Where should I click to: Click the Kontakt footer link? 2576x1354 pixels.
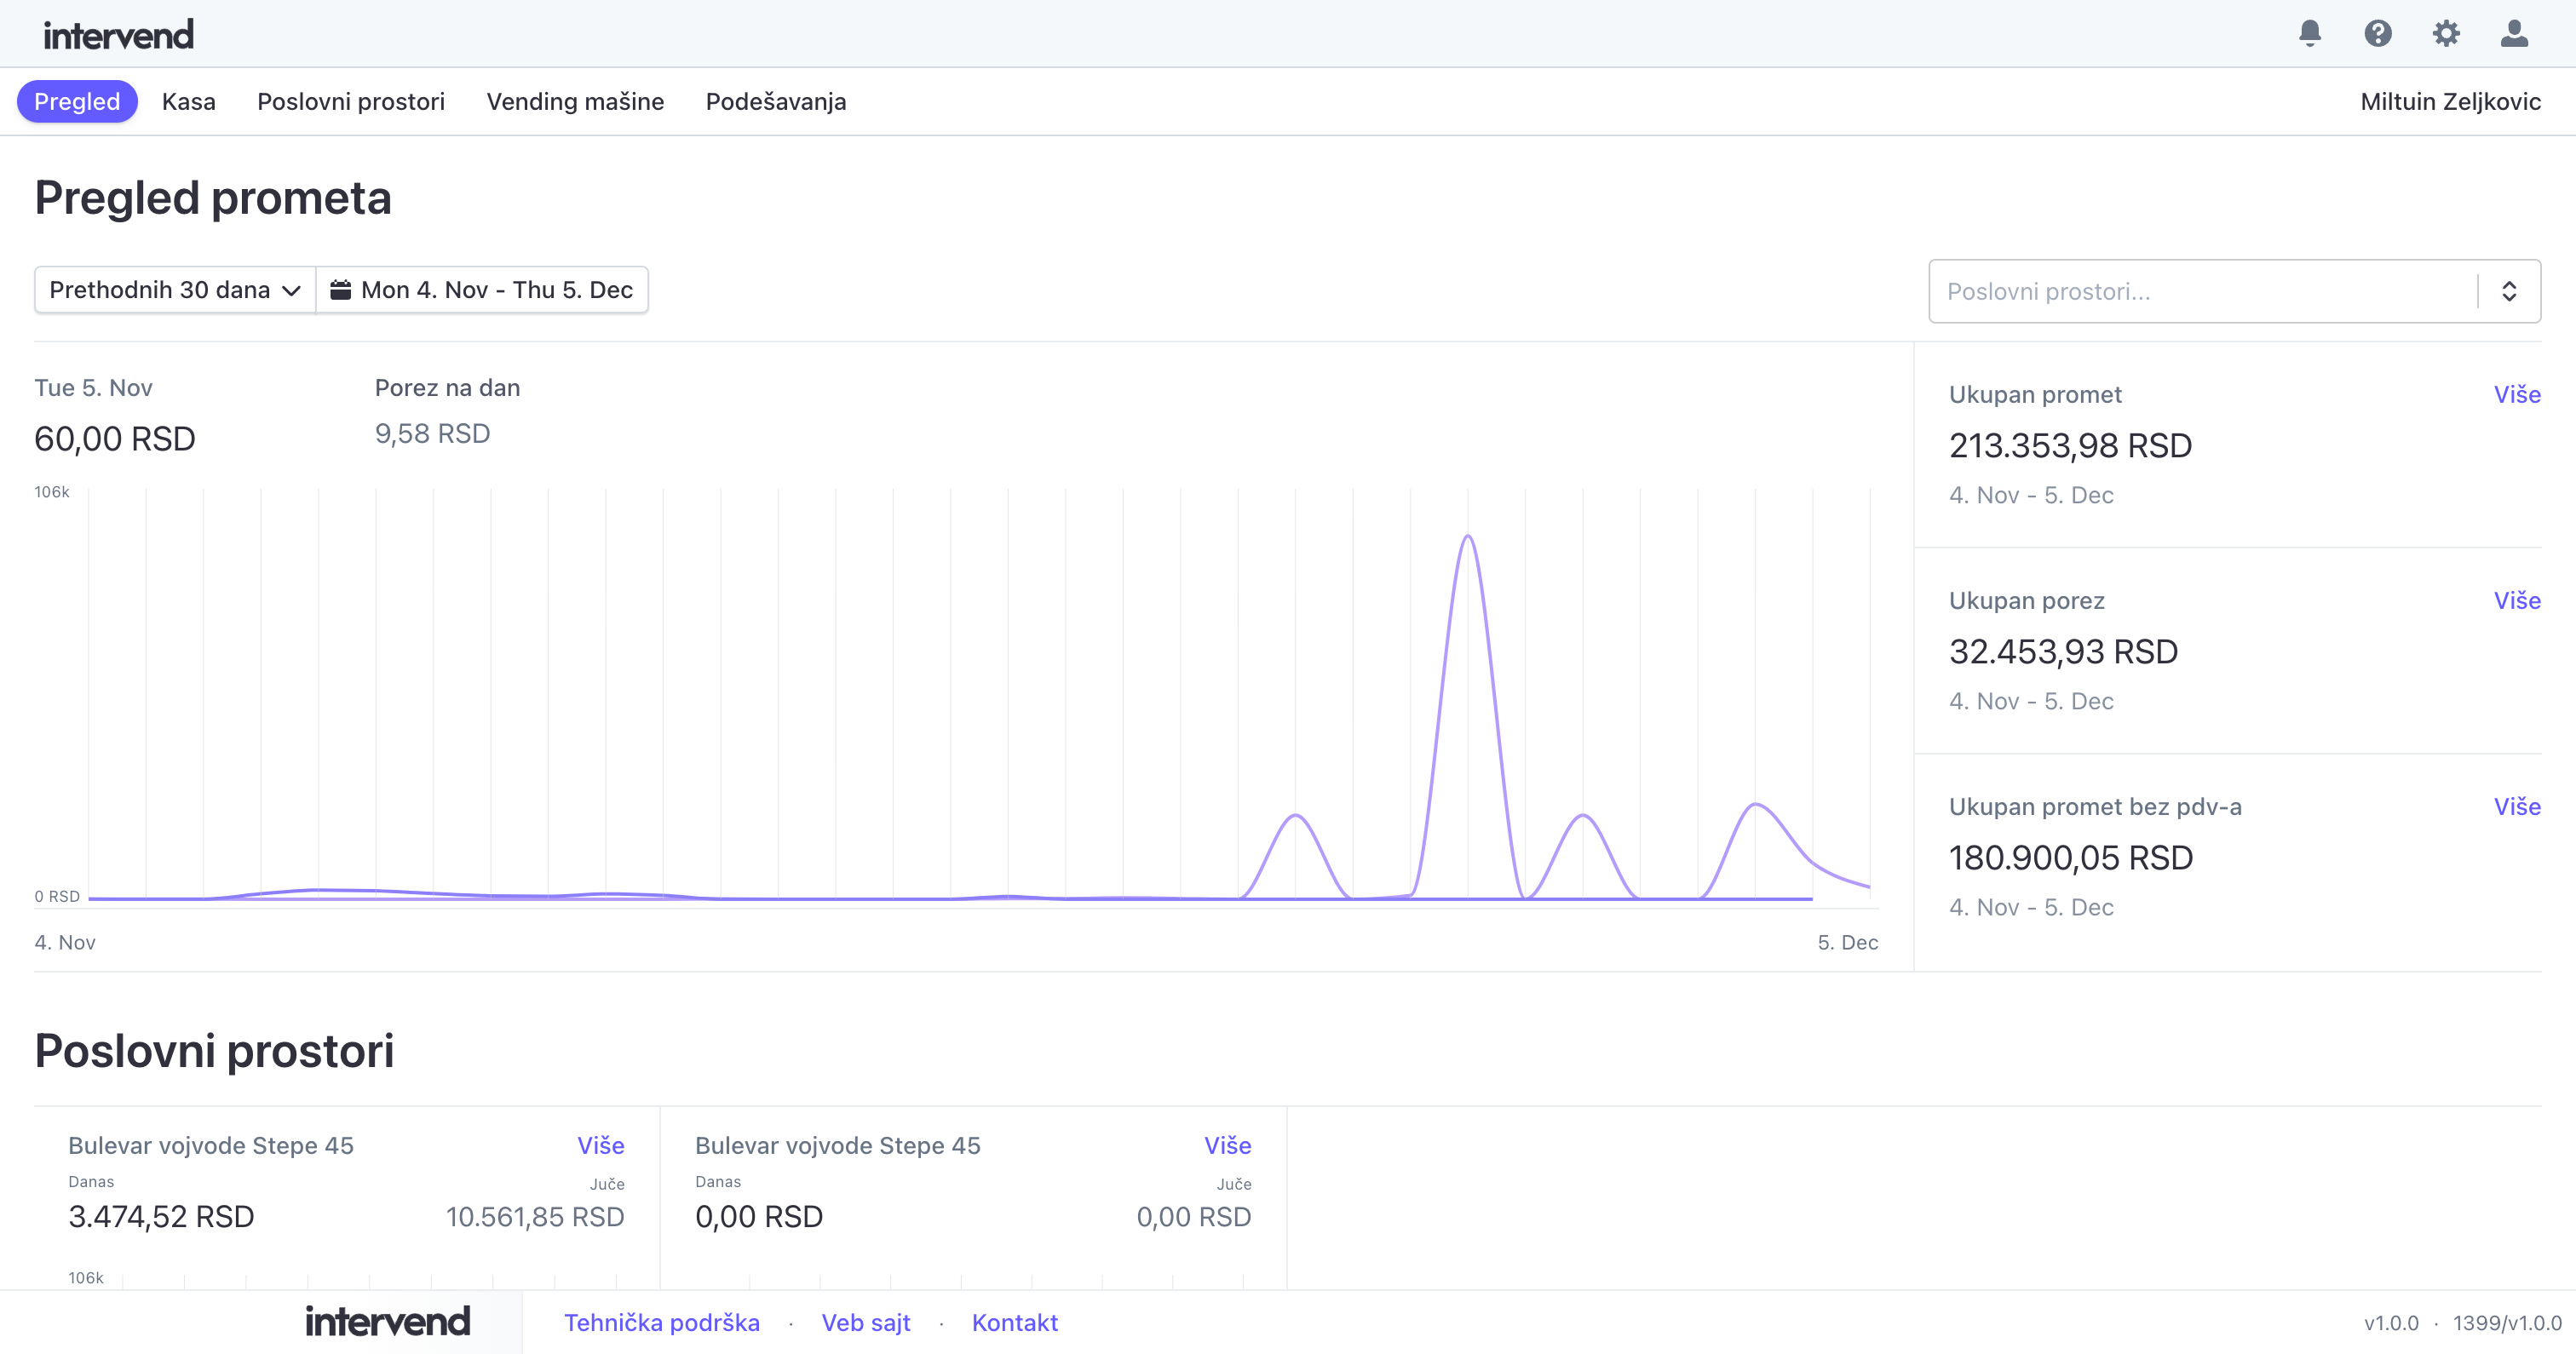1014,1322
